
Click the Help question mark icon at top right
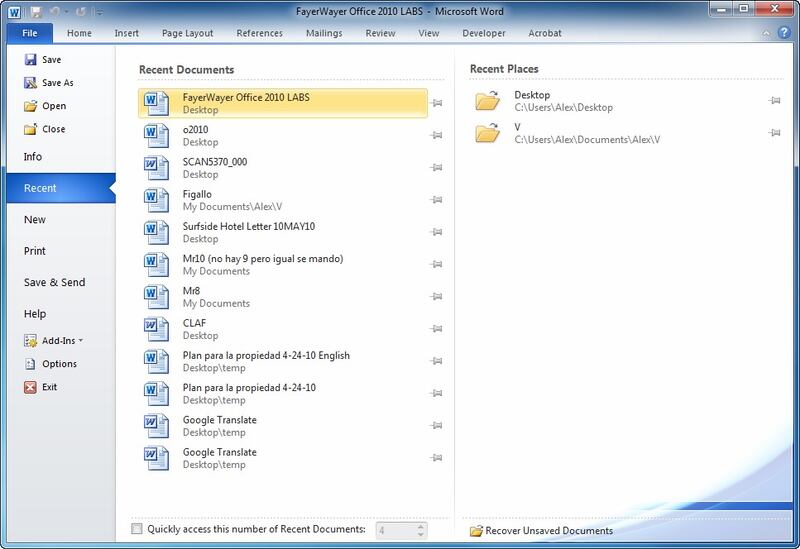pos(786,33)
